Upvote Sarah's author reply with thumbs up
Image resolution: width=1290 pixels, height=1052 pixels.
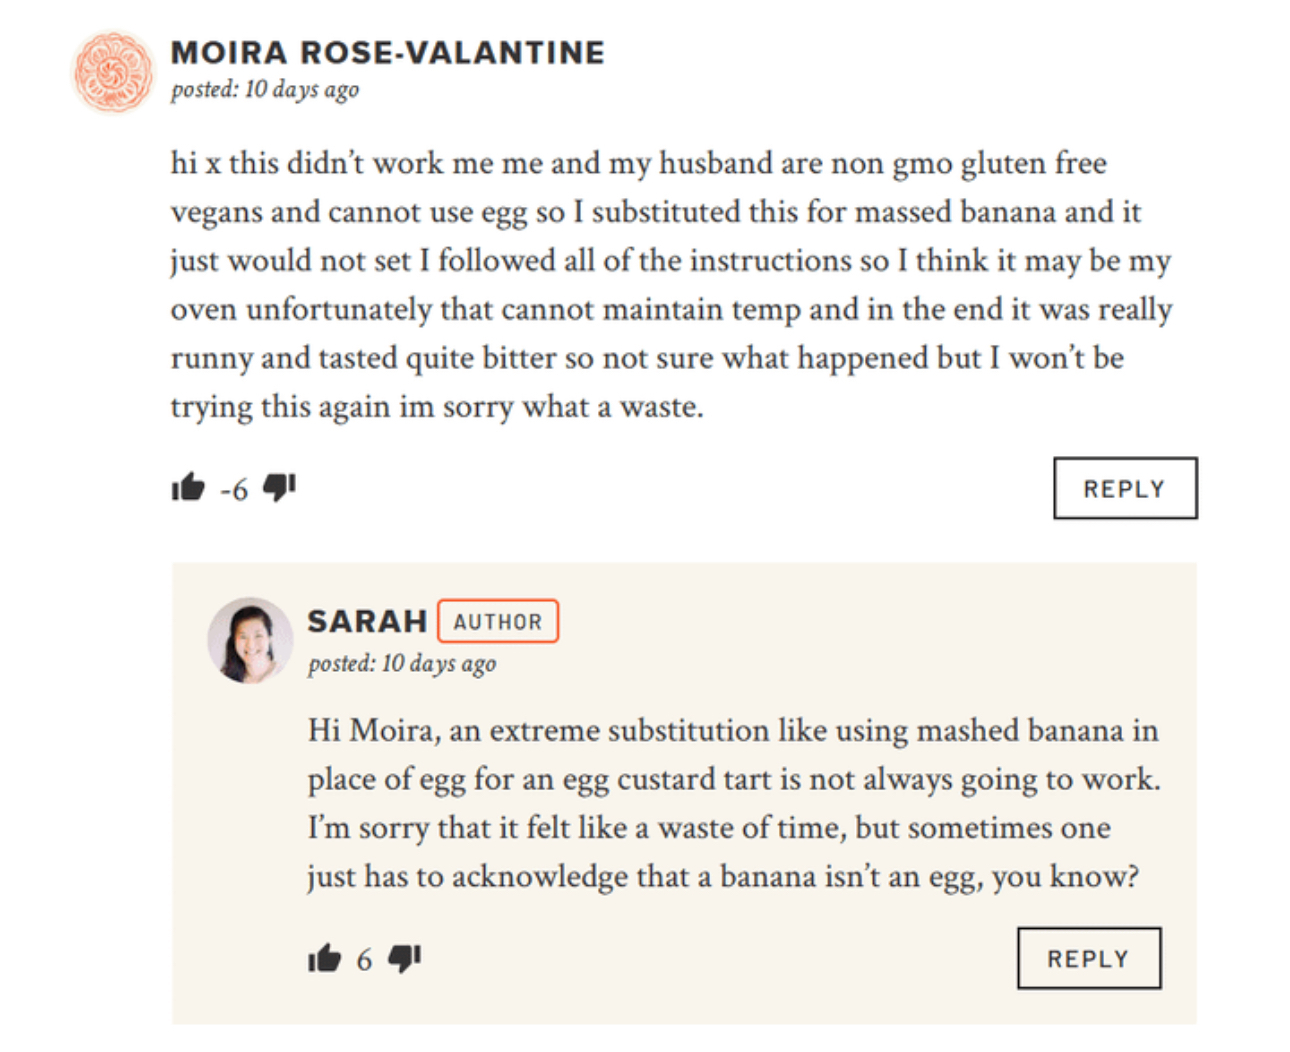tap(324, 959)
